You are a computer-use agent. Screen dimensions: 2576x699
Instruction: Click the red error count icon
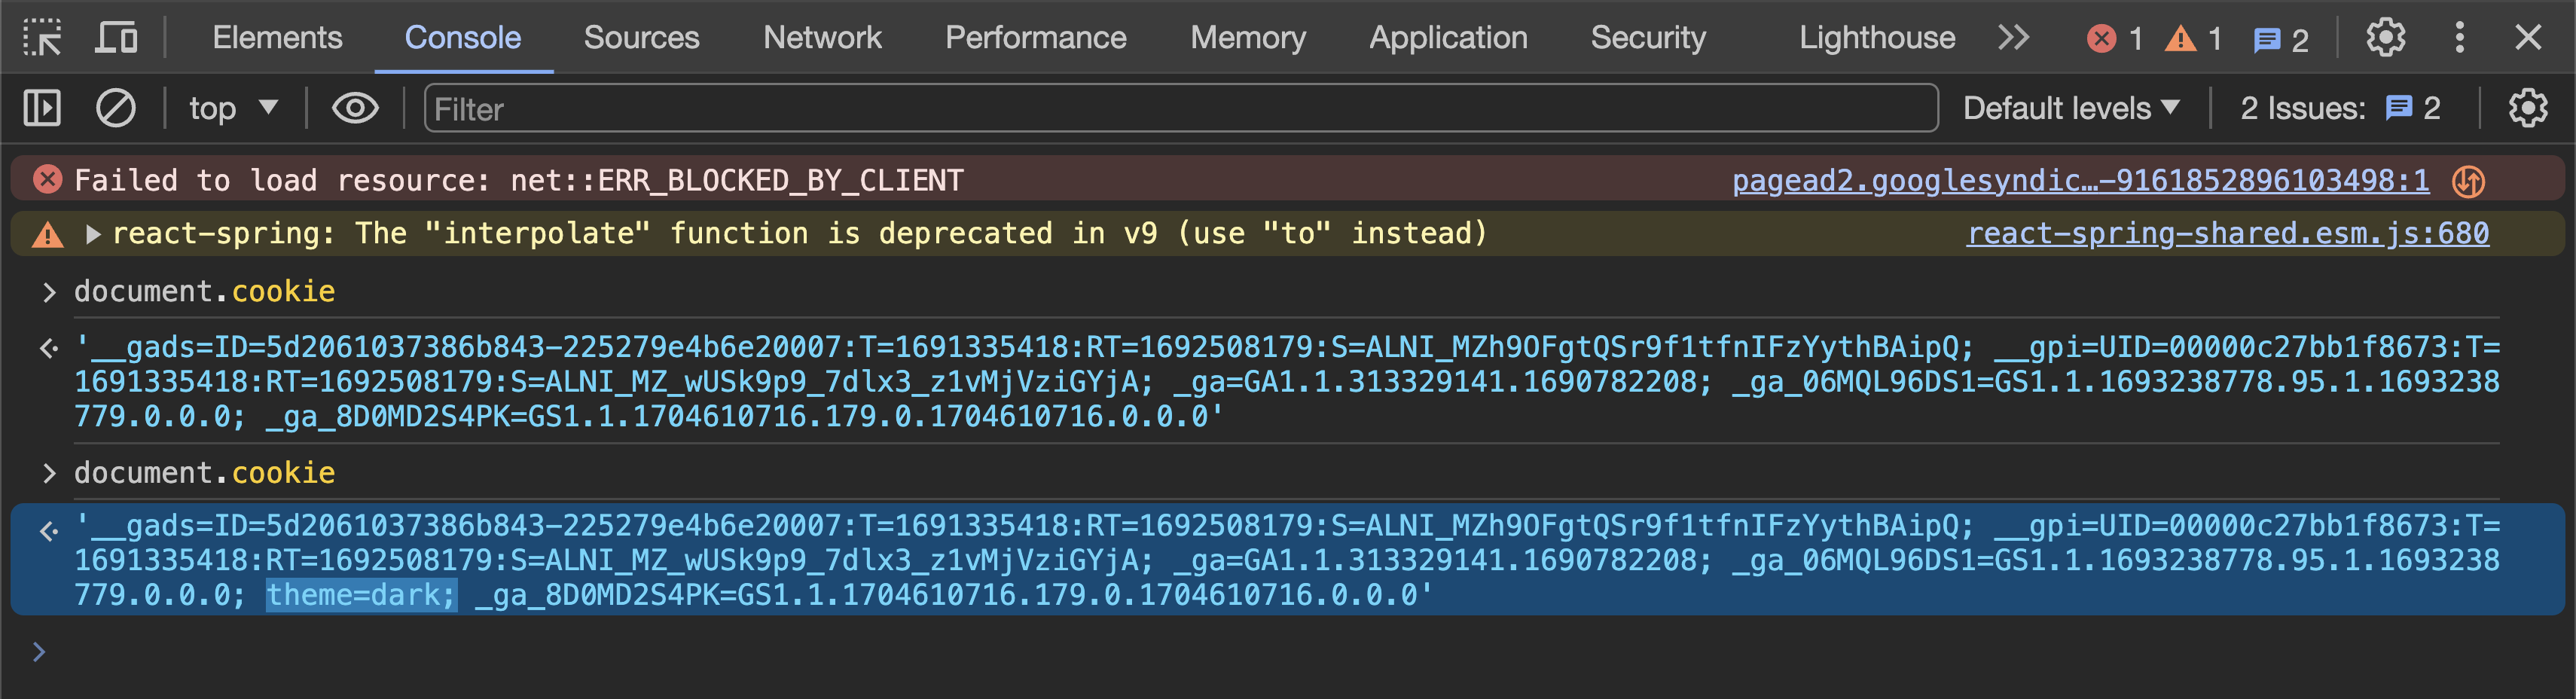(2102, 39)
